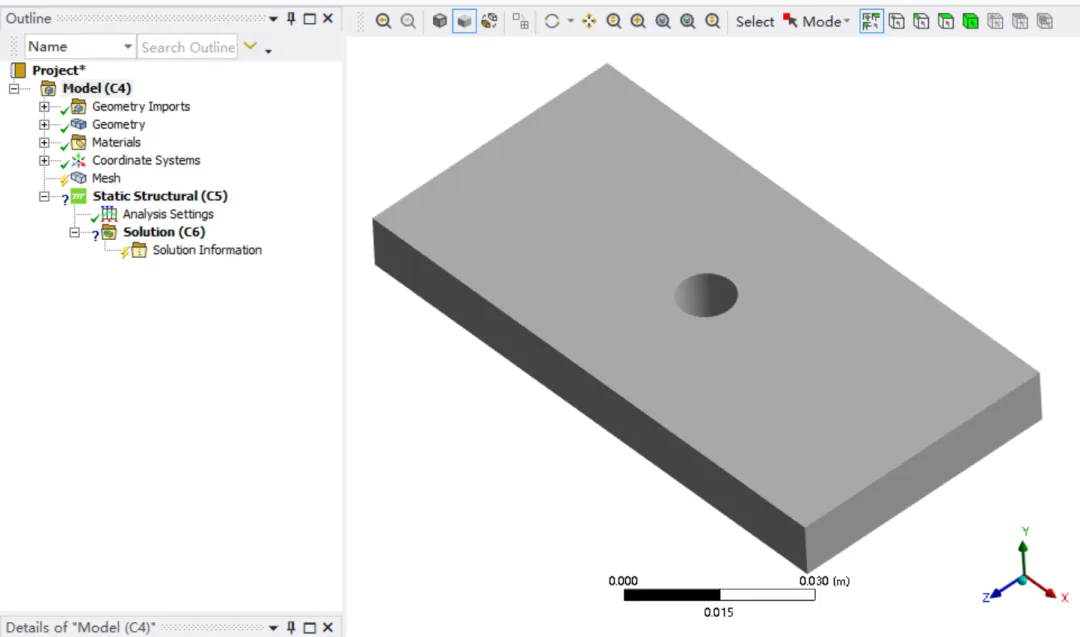The height and width of the screenshot is (637, 1080).
Task: Click the Geometry Imports tree icon
Action: (79, 106)
